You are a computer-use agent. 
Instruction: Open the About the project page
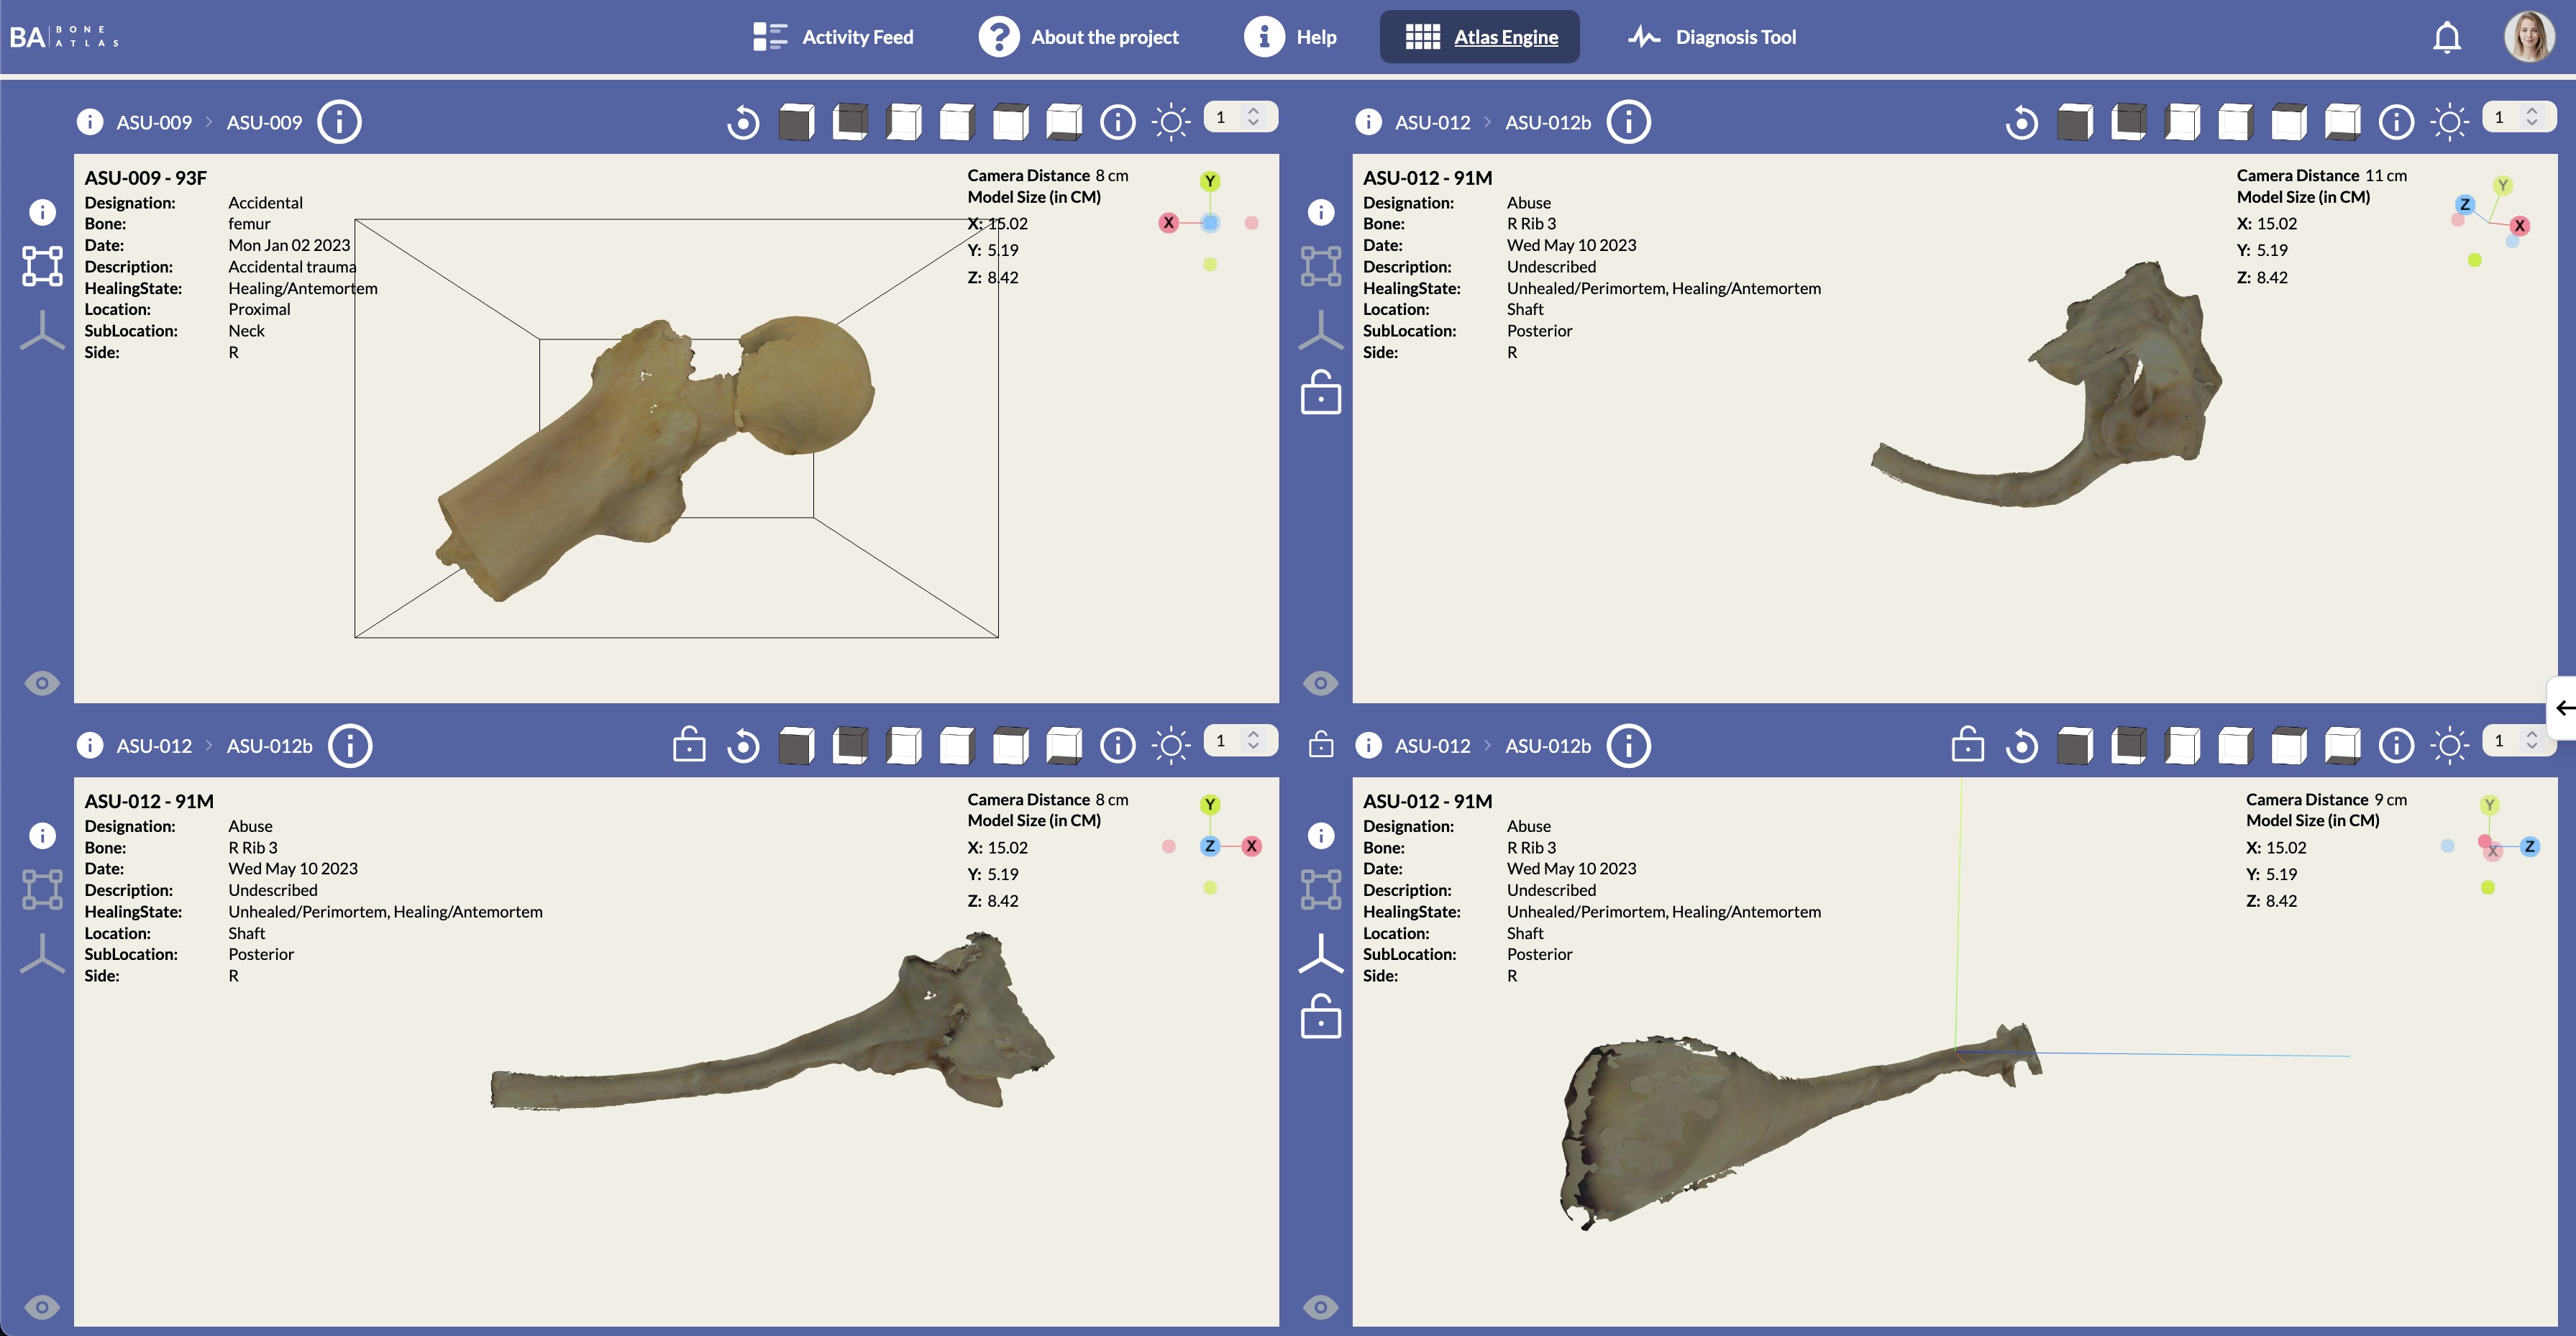[1078, 37]
